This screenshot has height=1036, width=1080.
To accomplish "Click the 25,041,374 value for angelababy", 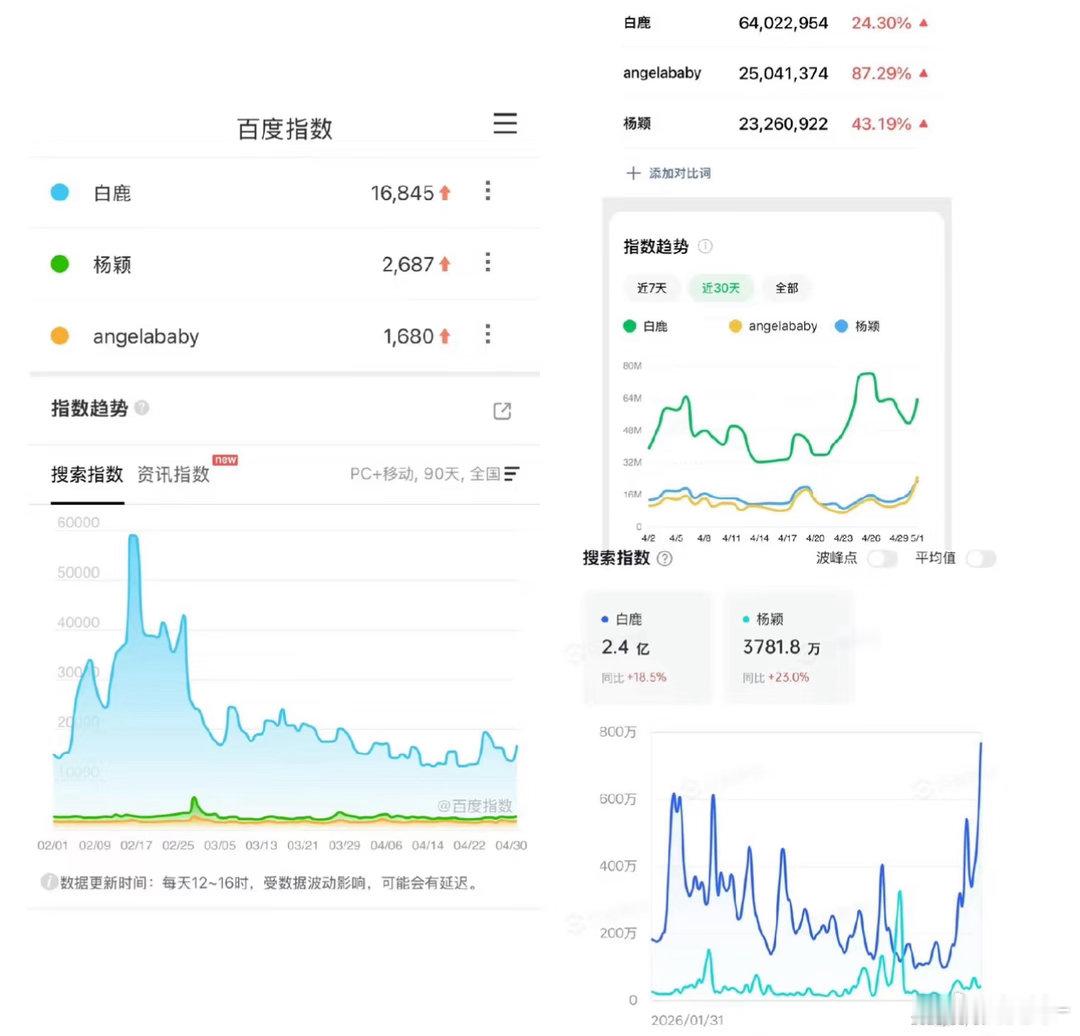I will 783,73.
